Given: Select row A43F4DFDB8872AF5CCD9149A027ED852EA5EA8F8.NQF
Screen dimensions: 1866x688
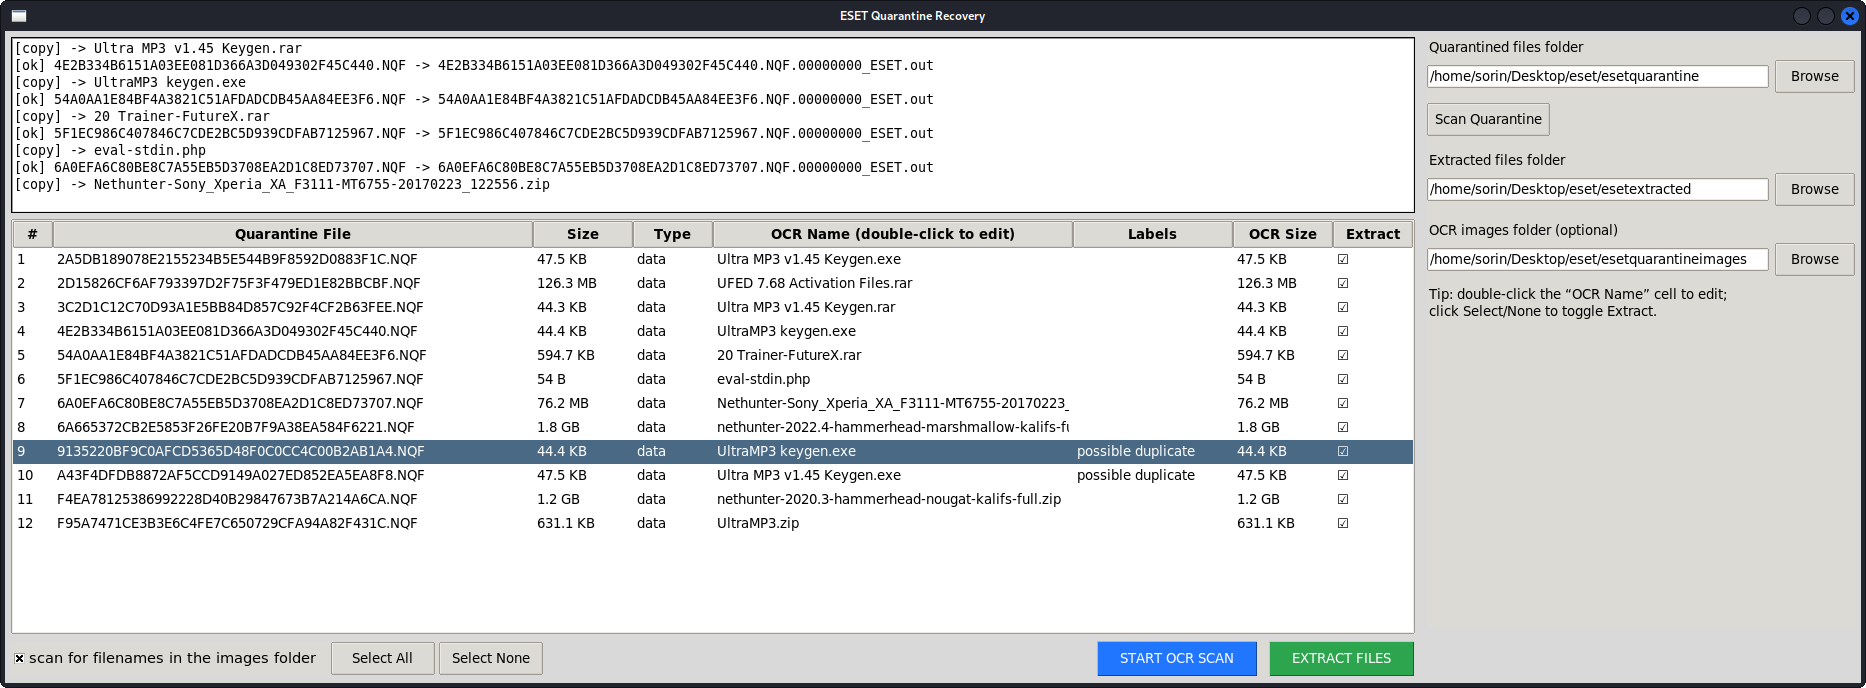Looking at the screenshot, I should 713,475.
